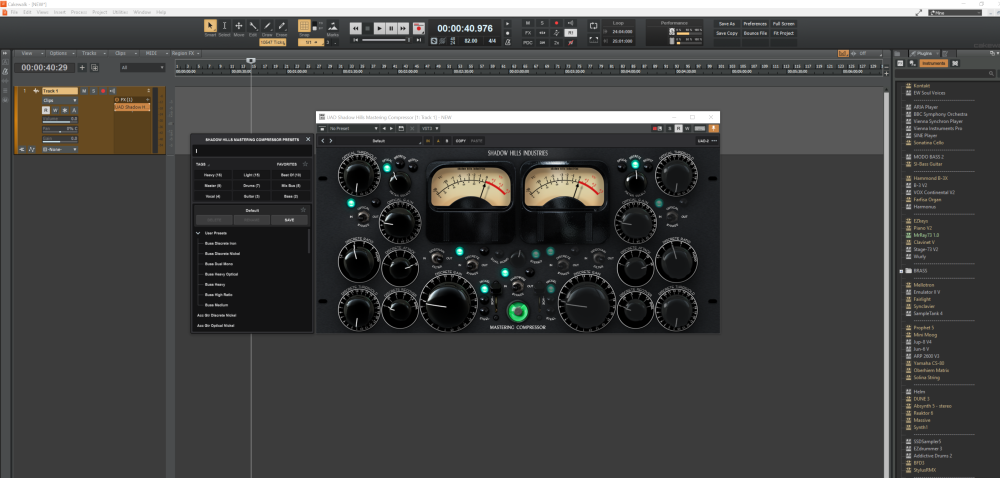The height and width of the screenshot is (478, 1000).
Task: Collapse the User Presets group
Action: tap(198, 233)
